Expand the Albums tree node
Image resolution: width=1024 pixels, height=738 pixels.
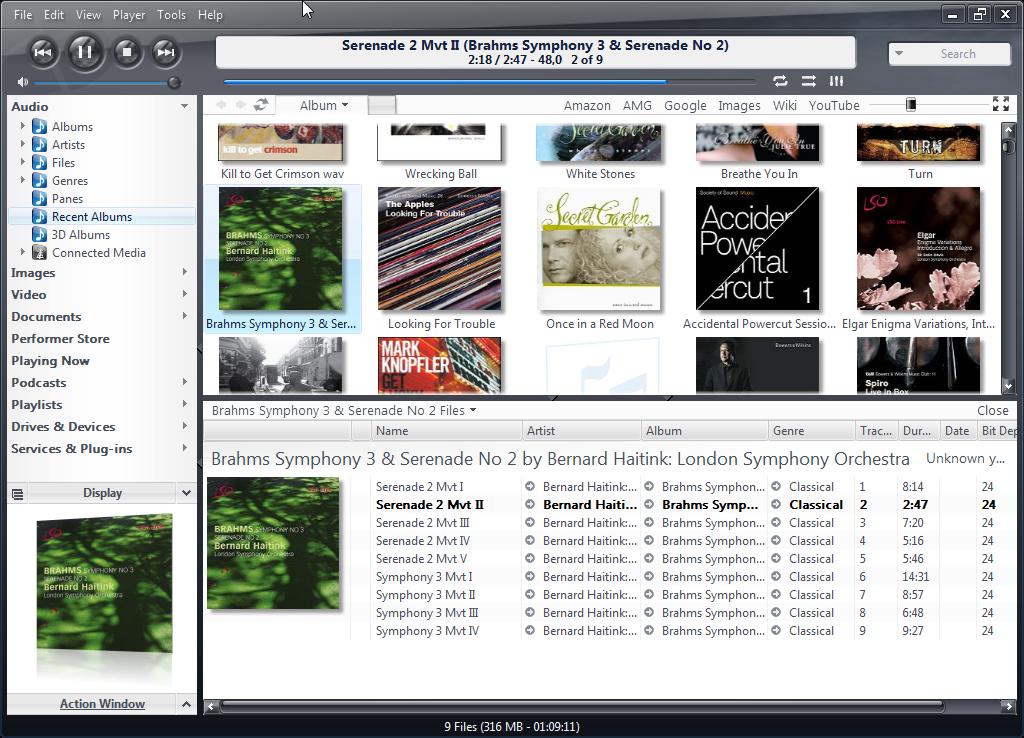tap(23, 125)
